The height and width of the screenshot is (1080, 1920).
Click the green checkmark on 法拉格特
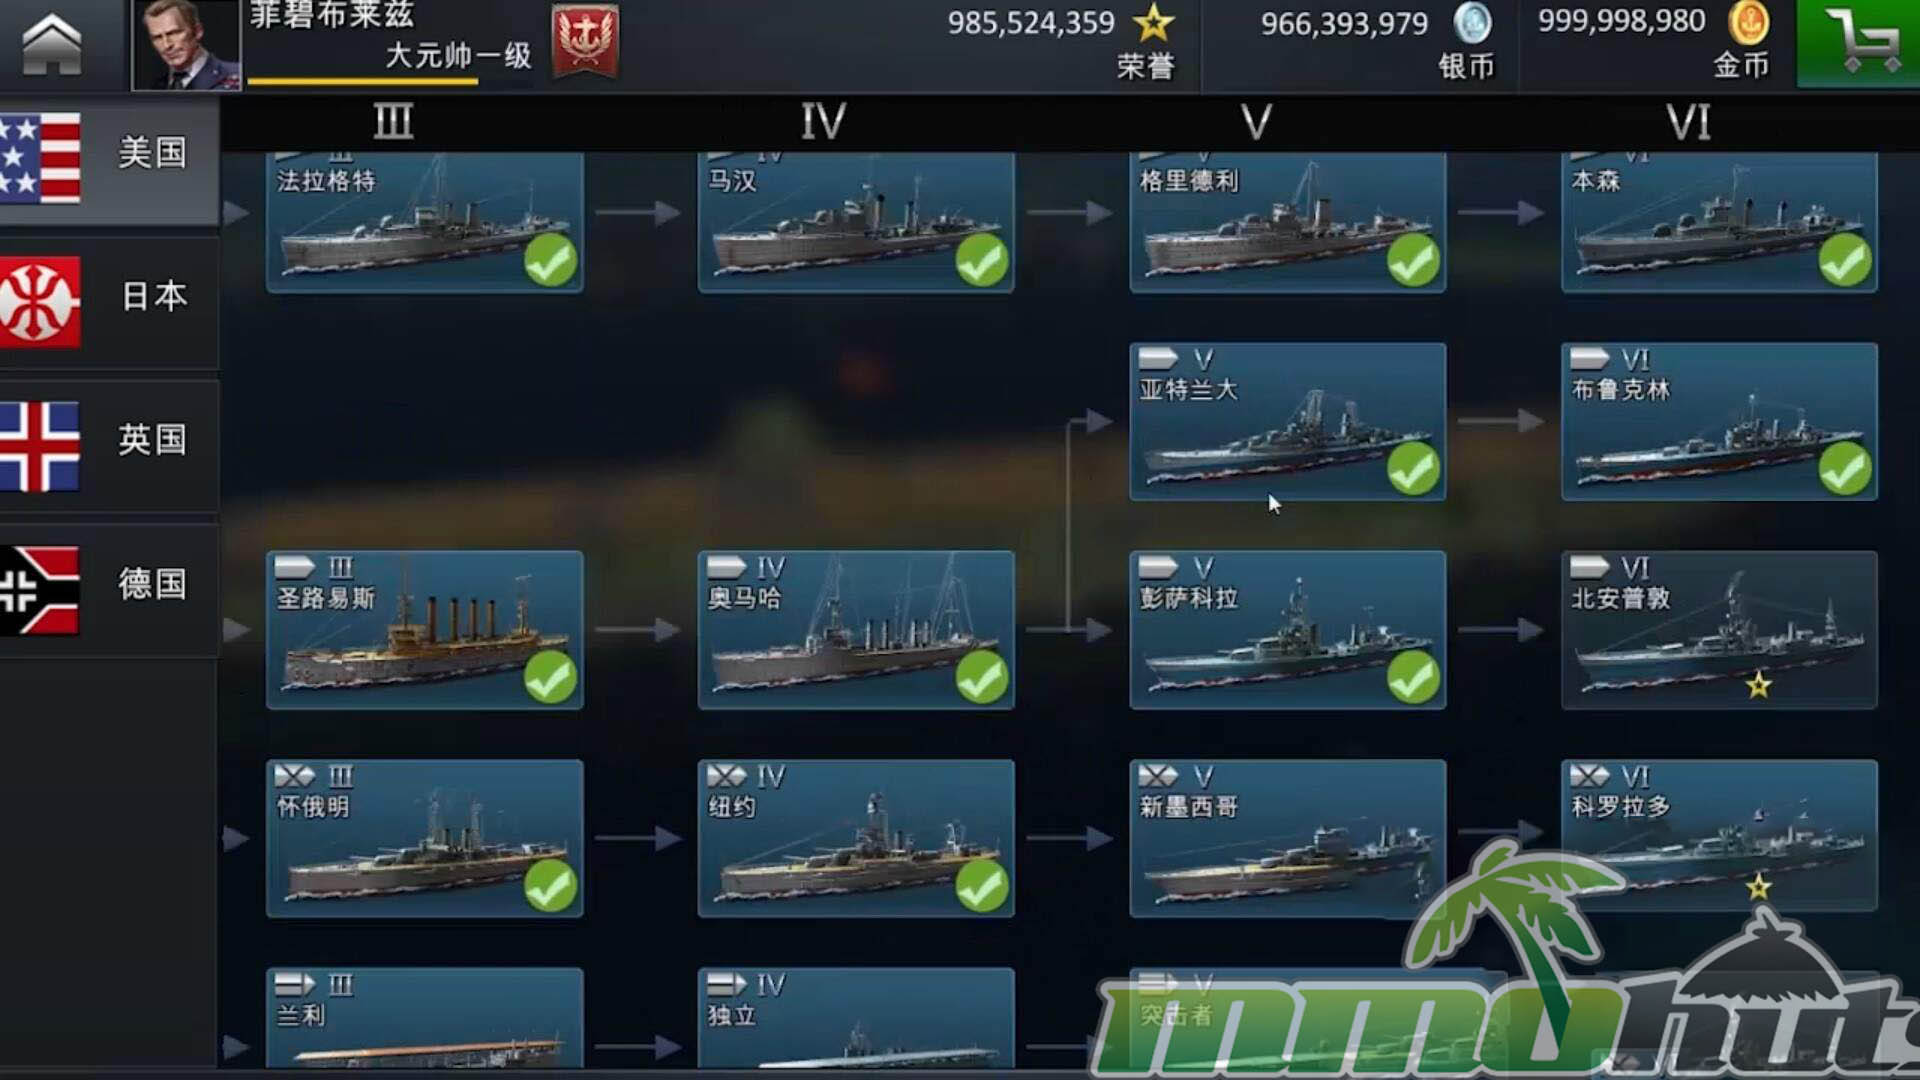[x=550, y=260]
